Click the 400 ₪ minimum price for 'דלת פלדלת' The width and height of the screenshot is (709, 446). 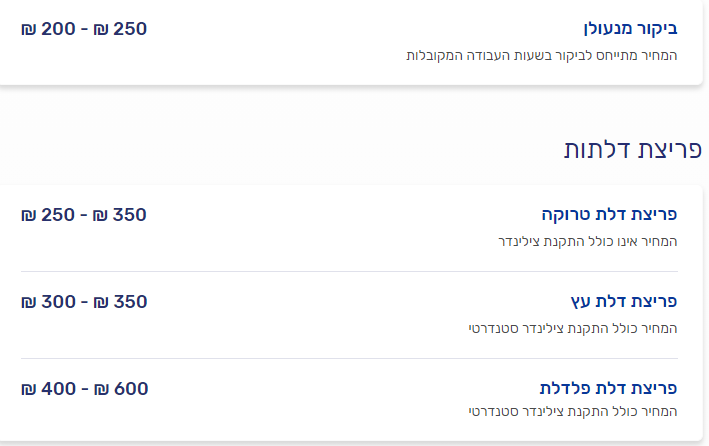coord(49,389)
